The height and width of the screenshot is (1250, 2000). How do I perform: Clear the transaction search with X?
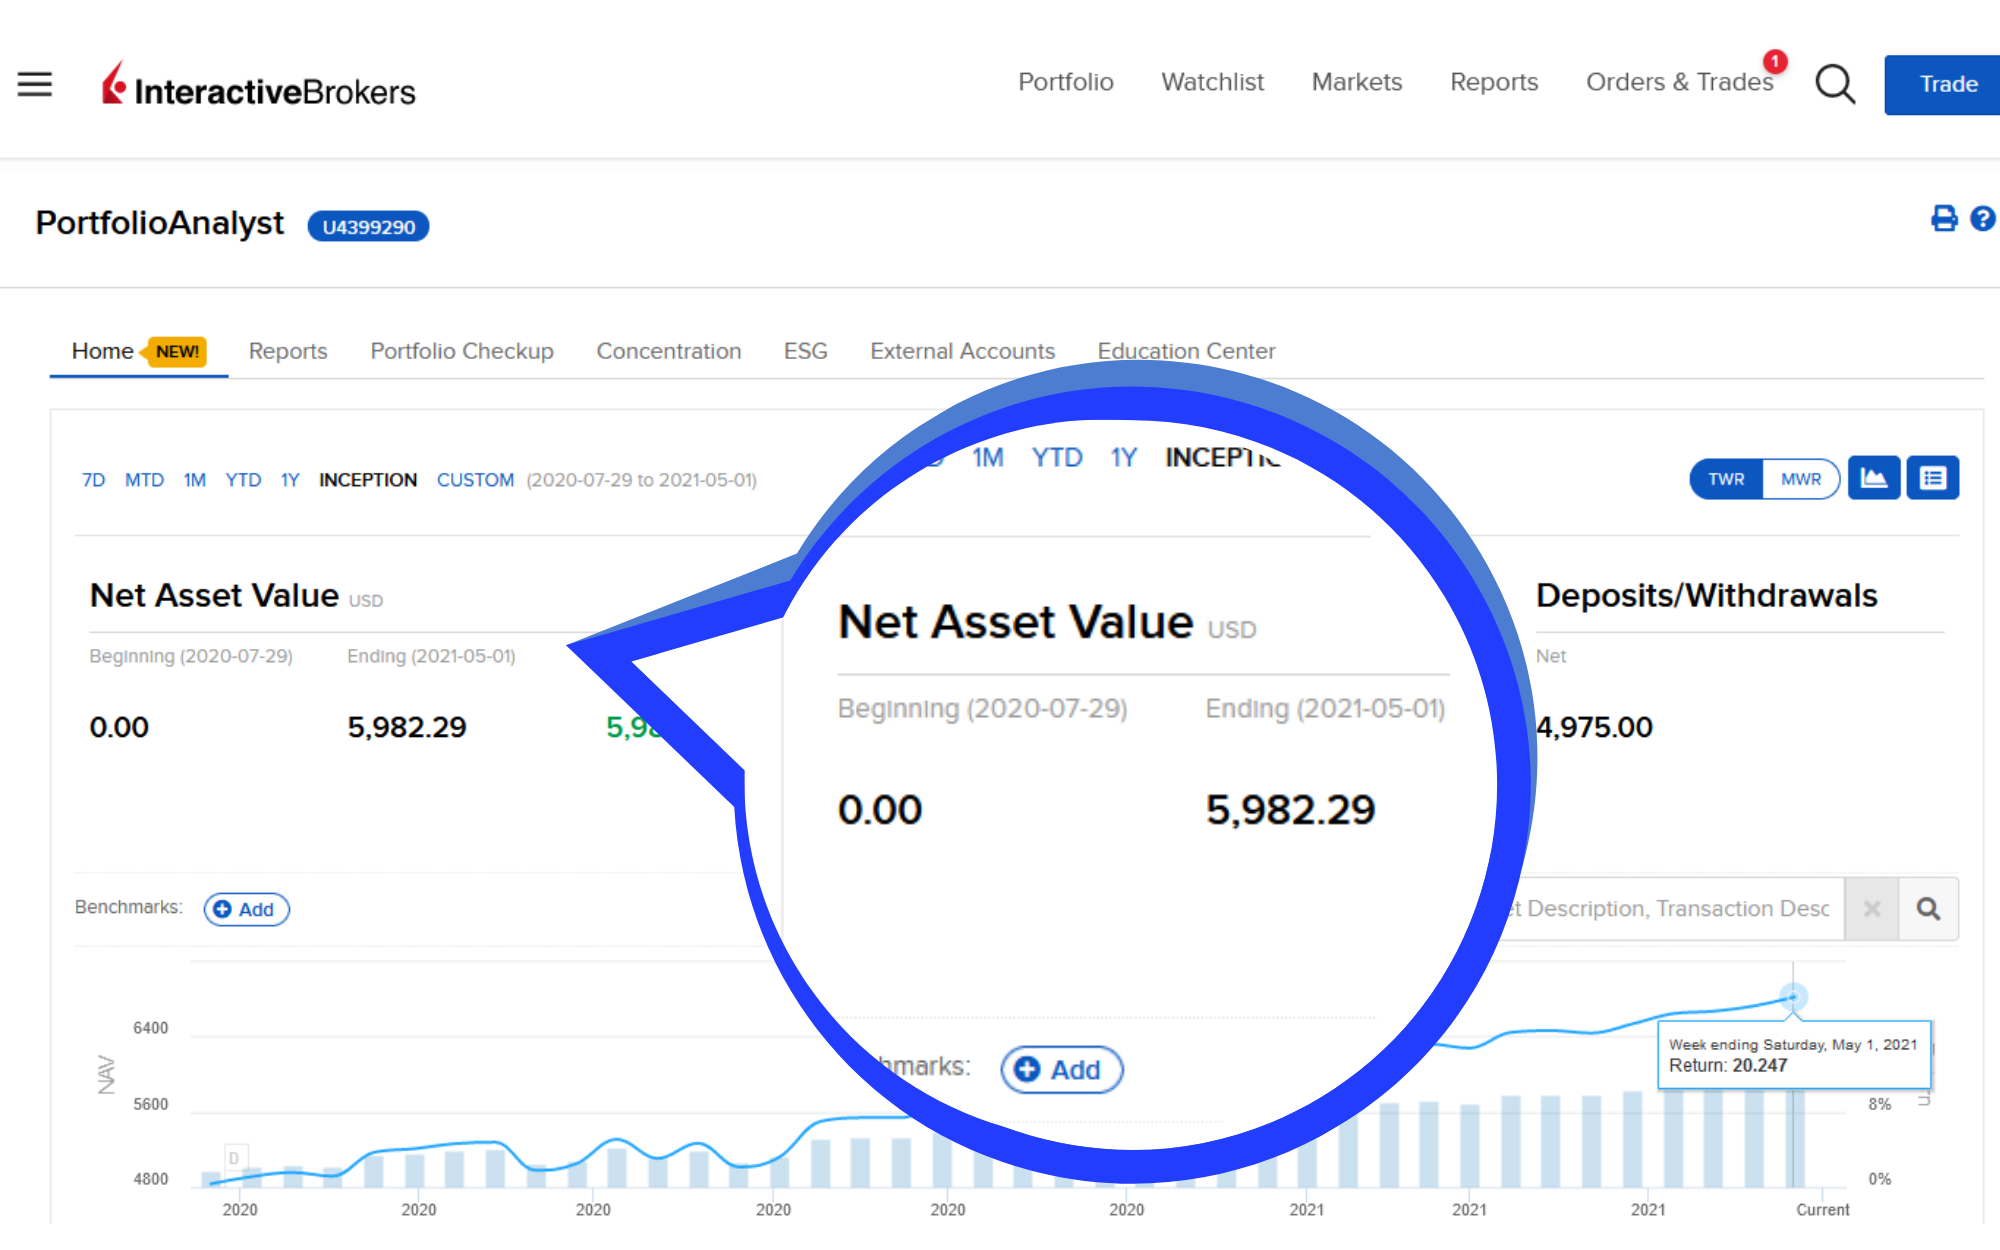pyautogui.click(x=1872, y=909)
